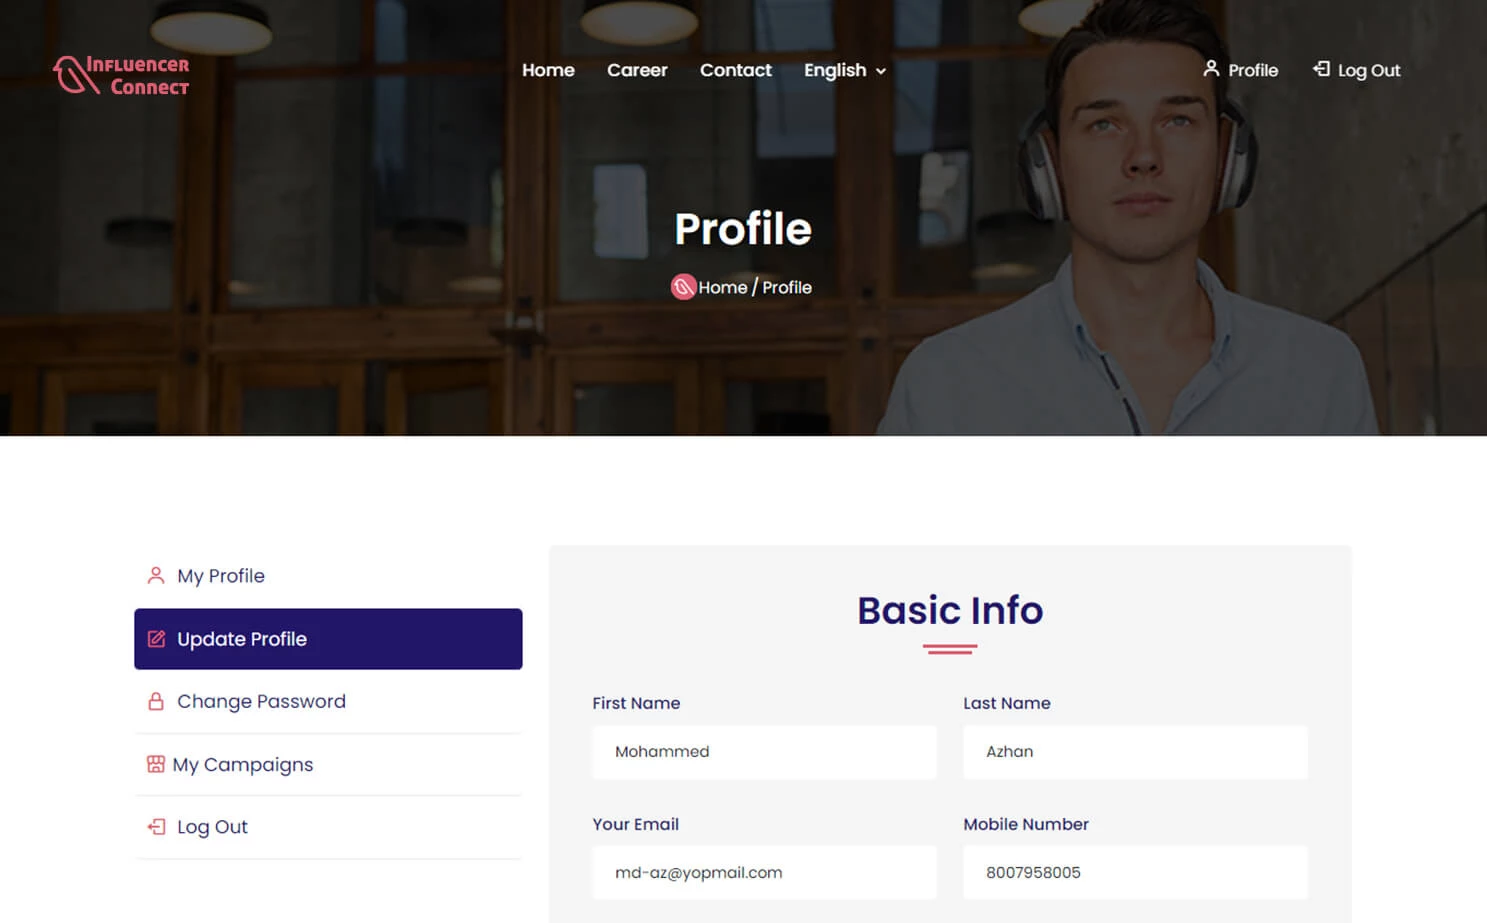1487x923 pixels.
Task: Open the Career page from navbar
Action: 637,70
